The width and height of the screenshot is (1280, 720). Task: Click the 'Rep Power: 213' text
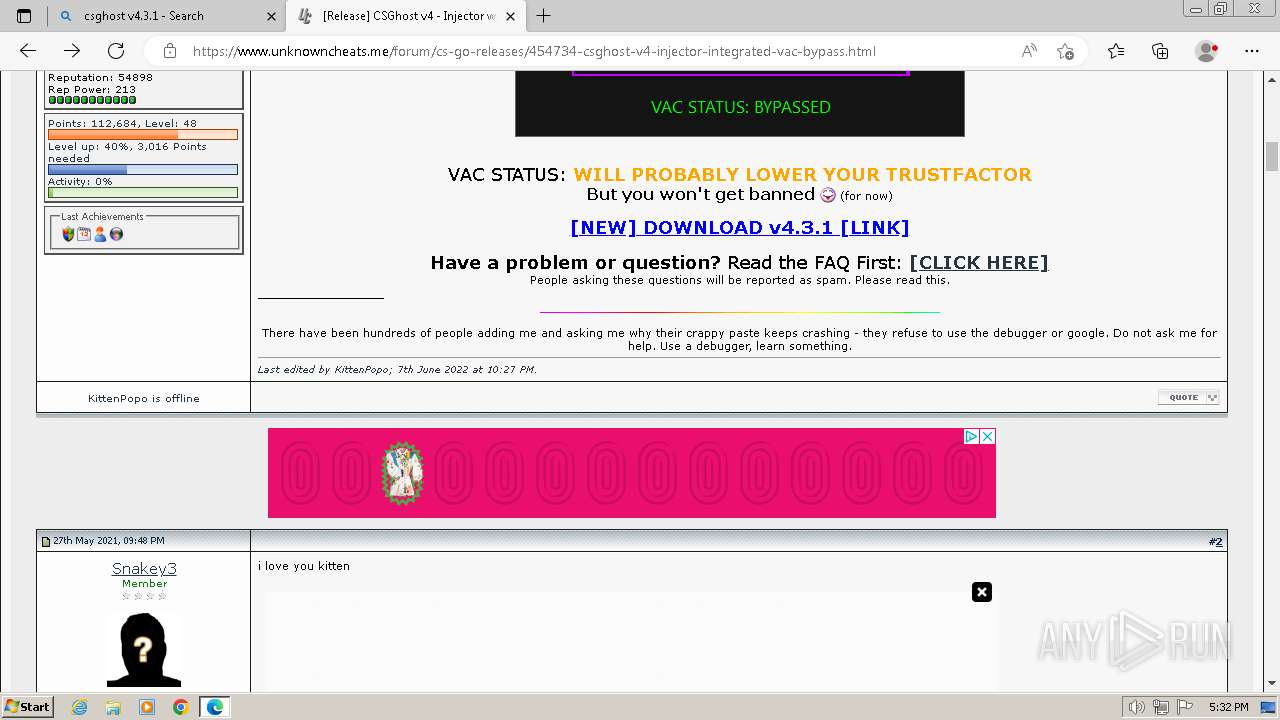(x=92, y=89)
